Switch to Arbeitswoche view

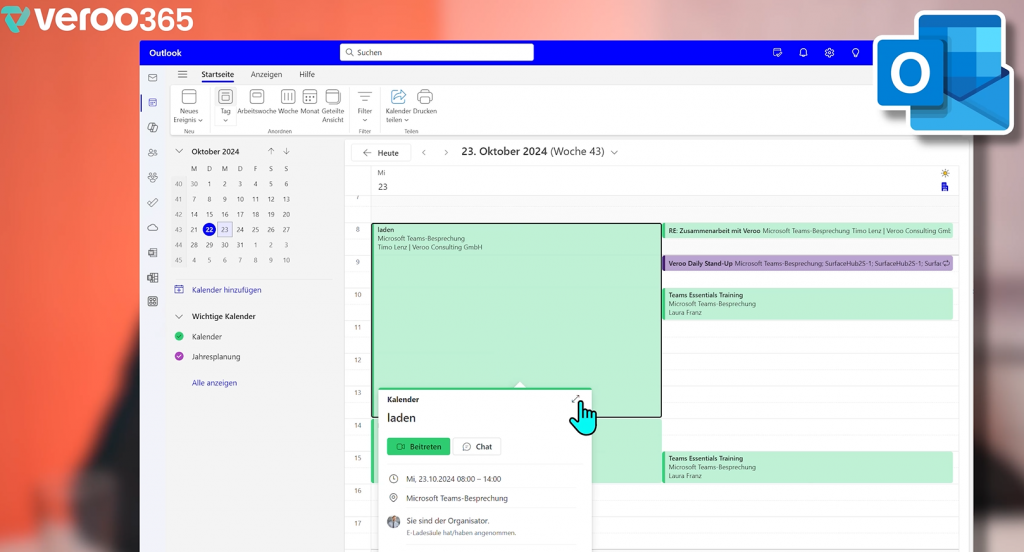click(257, 102)
